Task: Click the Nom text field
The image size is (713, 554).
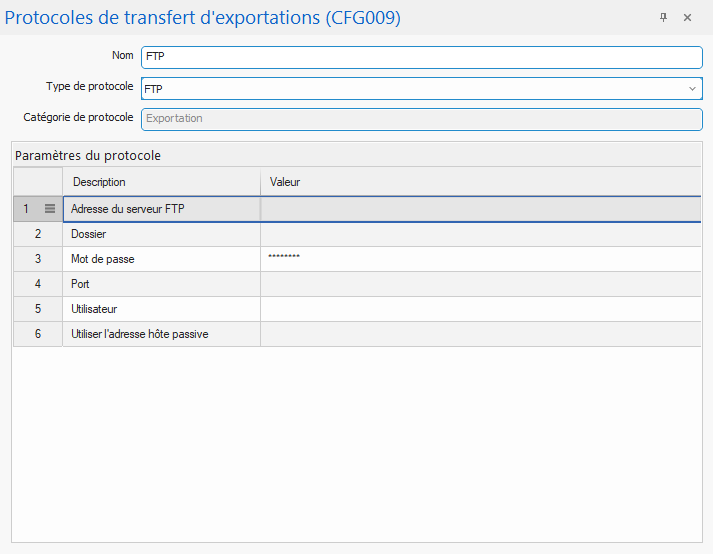Action: click(422, 57)
